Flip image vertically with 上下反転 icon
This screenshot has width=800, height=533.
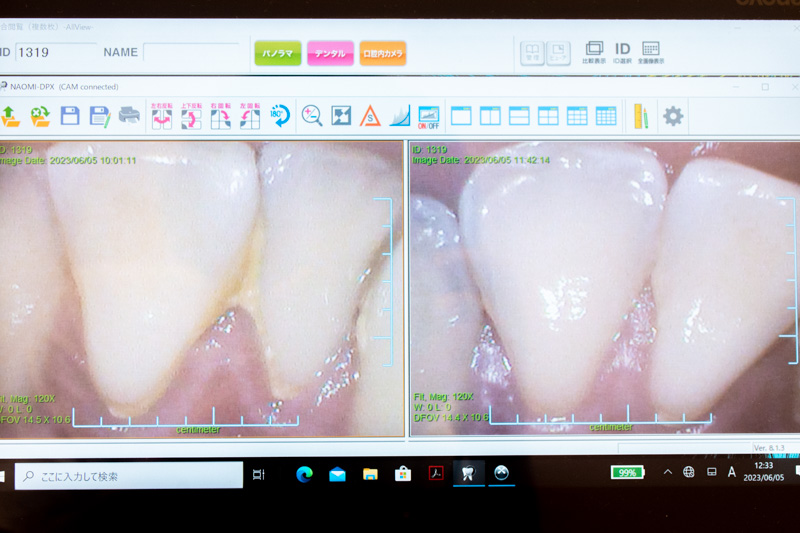191,116
